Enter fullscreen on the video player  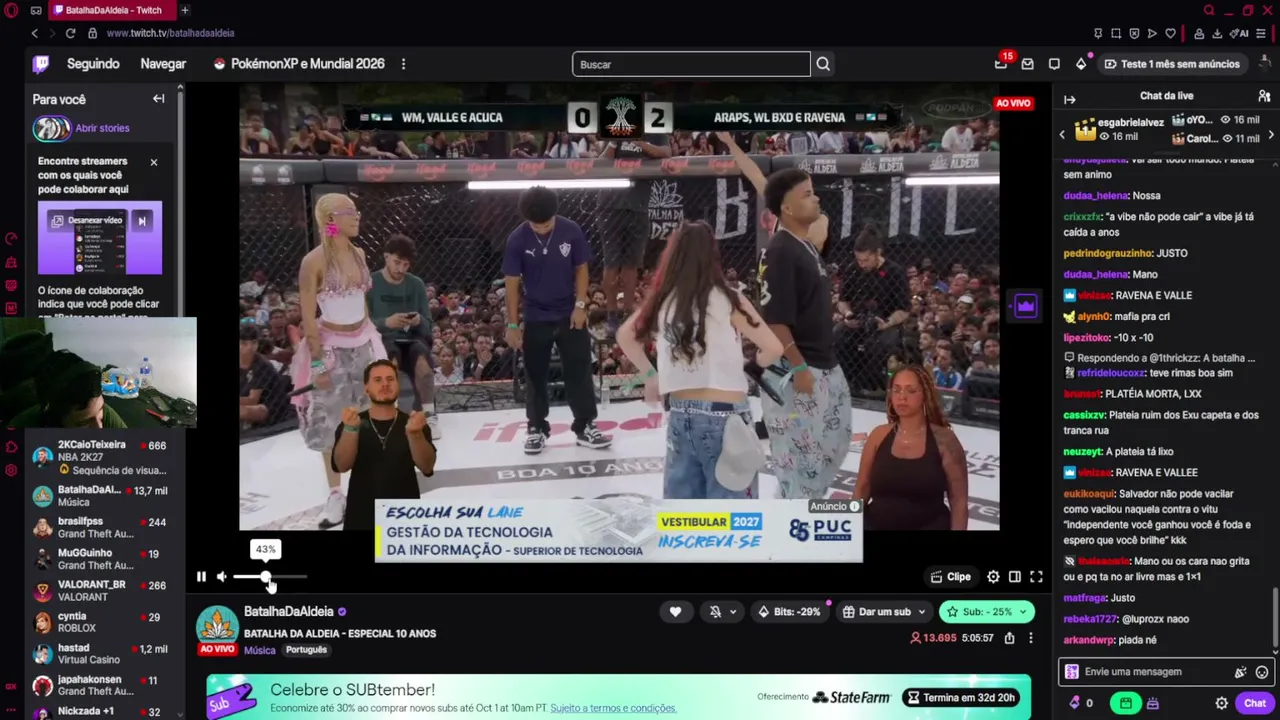(1037, 577)
